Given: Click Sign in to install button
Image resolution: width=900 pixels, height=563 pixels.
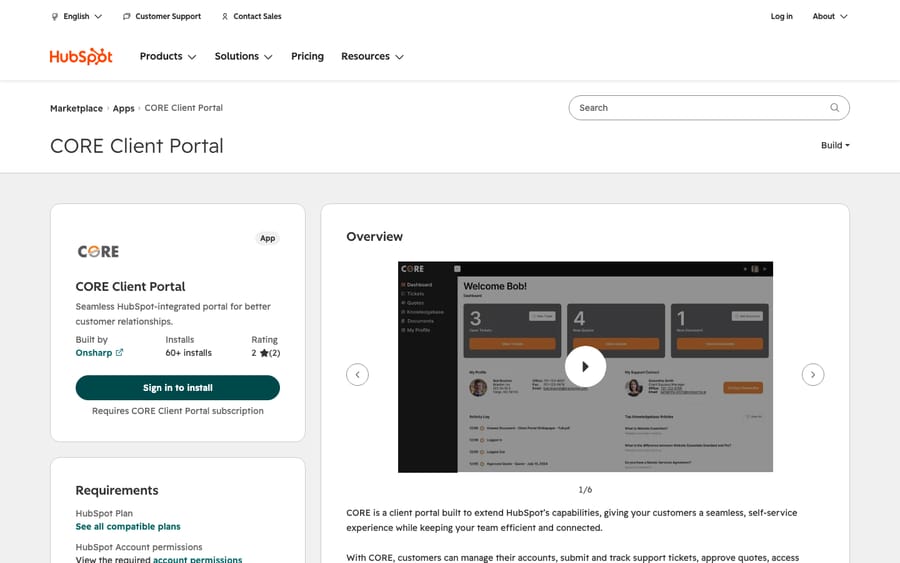Looking at the screenshot, I should click(x=178, y=388).
